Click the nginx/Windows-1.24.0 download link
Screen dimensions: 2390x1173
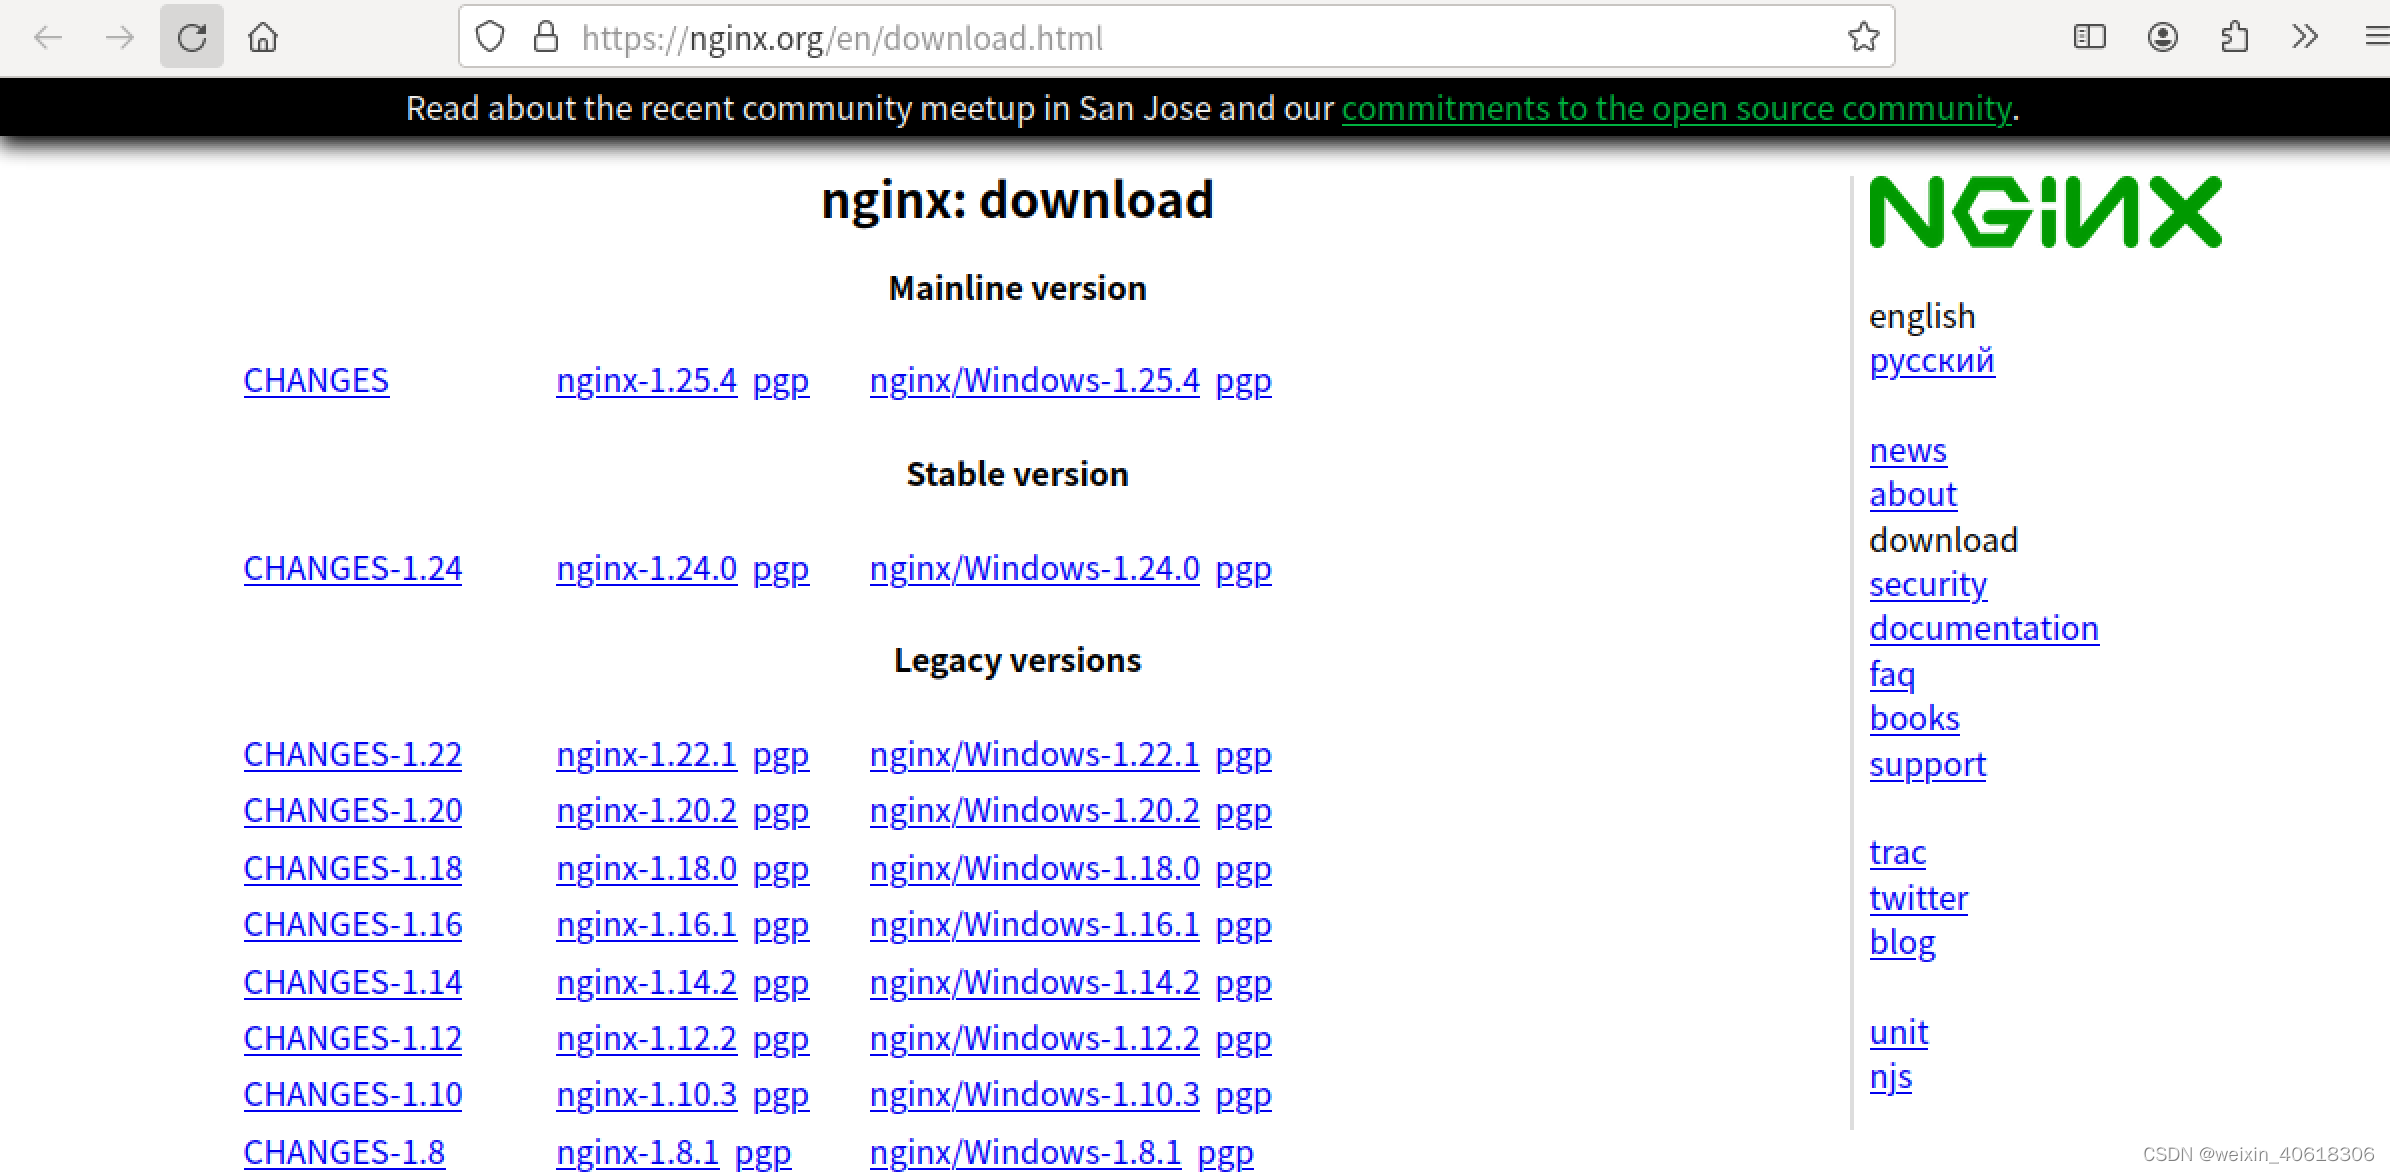1033,568
